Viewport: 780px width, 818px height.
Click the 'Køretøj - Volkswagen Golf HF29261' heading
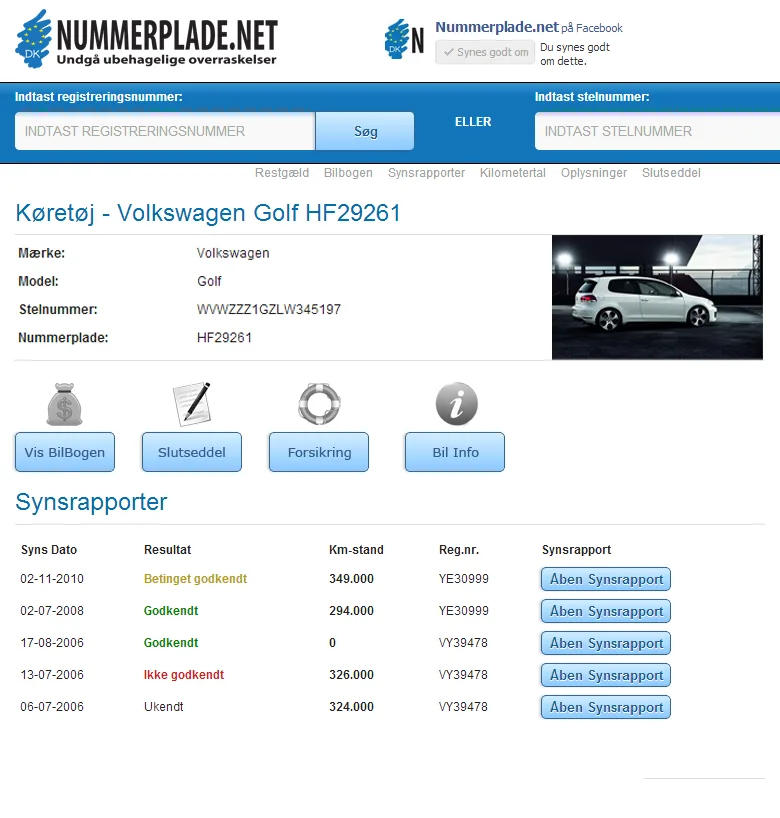pos(208,213)
